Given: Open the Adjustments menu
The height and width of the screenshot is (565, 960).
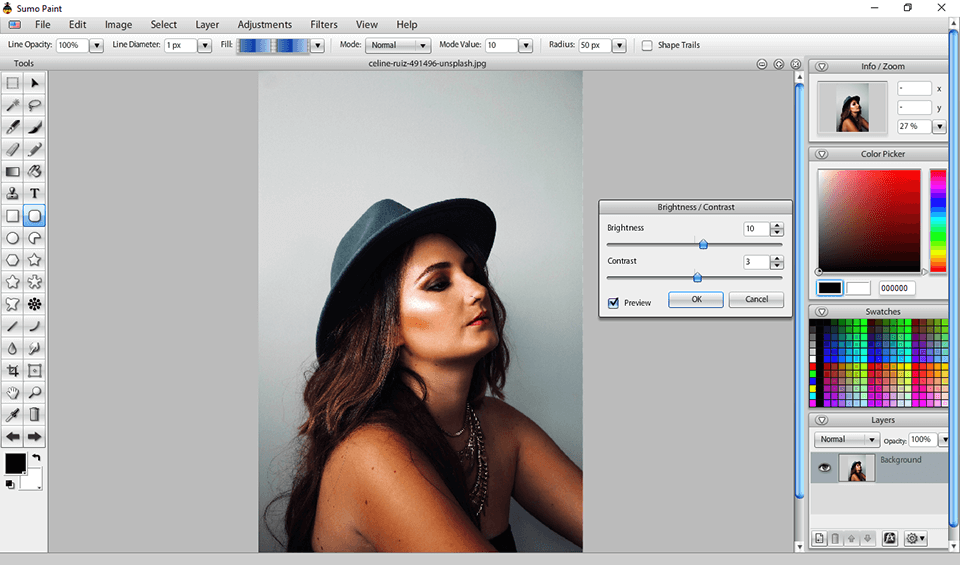Looking at the screenshot, I should coord(264,24).
